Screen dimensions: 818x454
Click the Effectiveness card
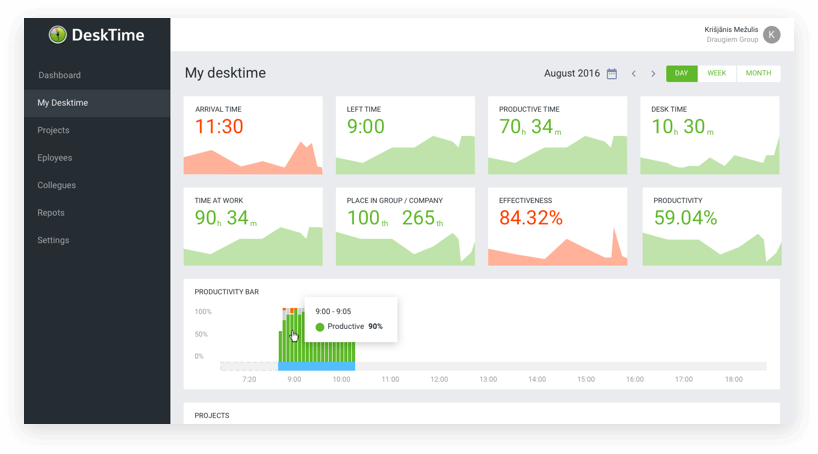click(x=558, y=226)
